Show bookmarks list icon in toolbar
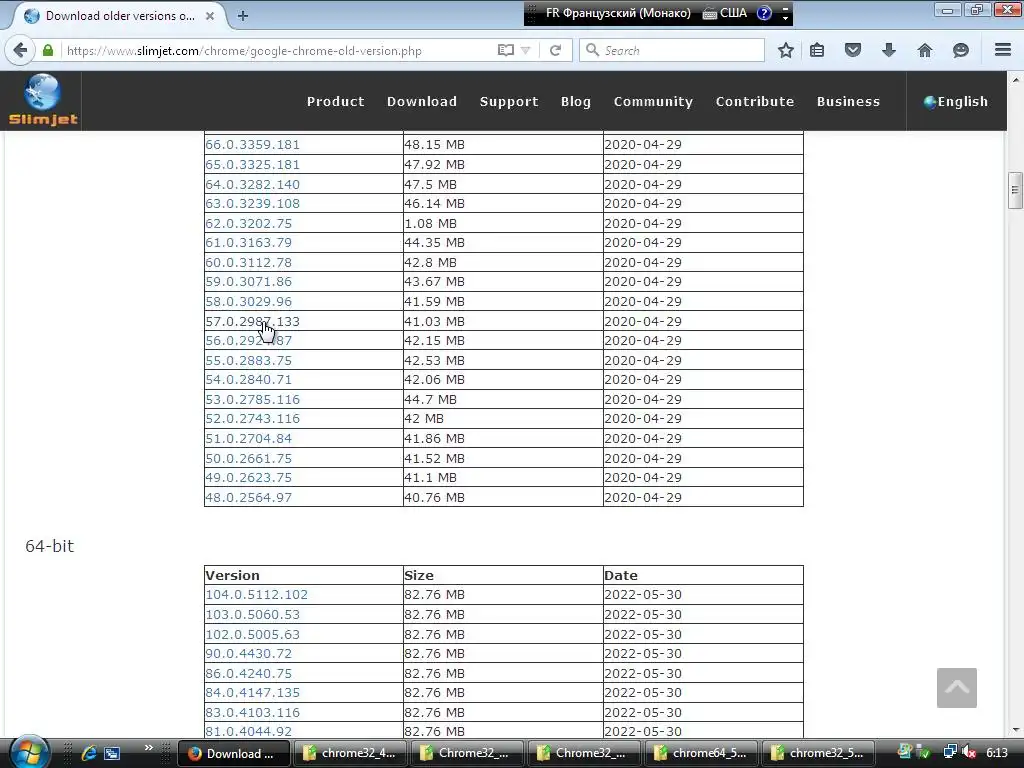The image size is (1024, 768). click(x=817, y=50)
